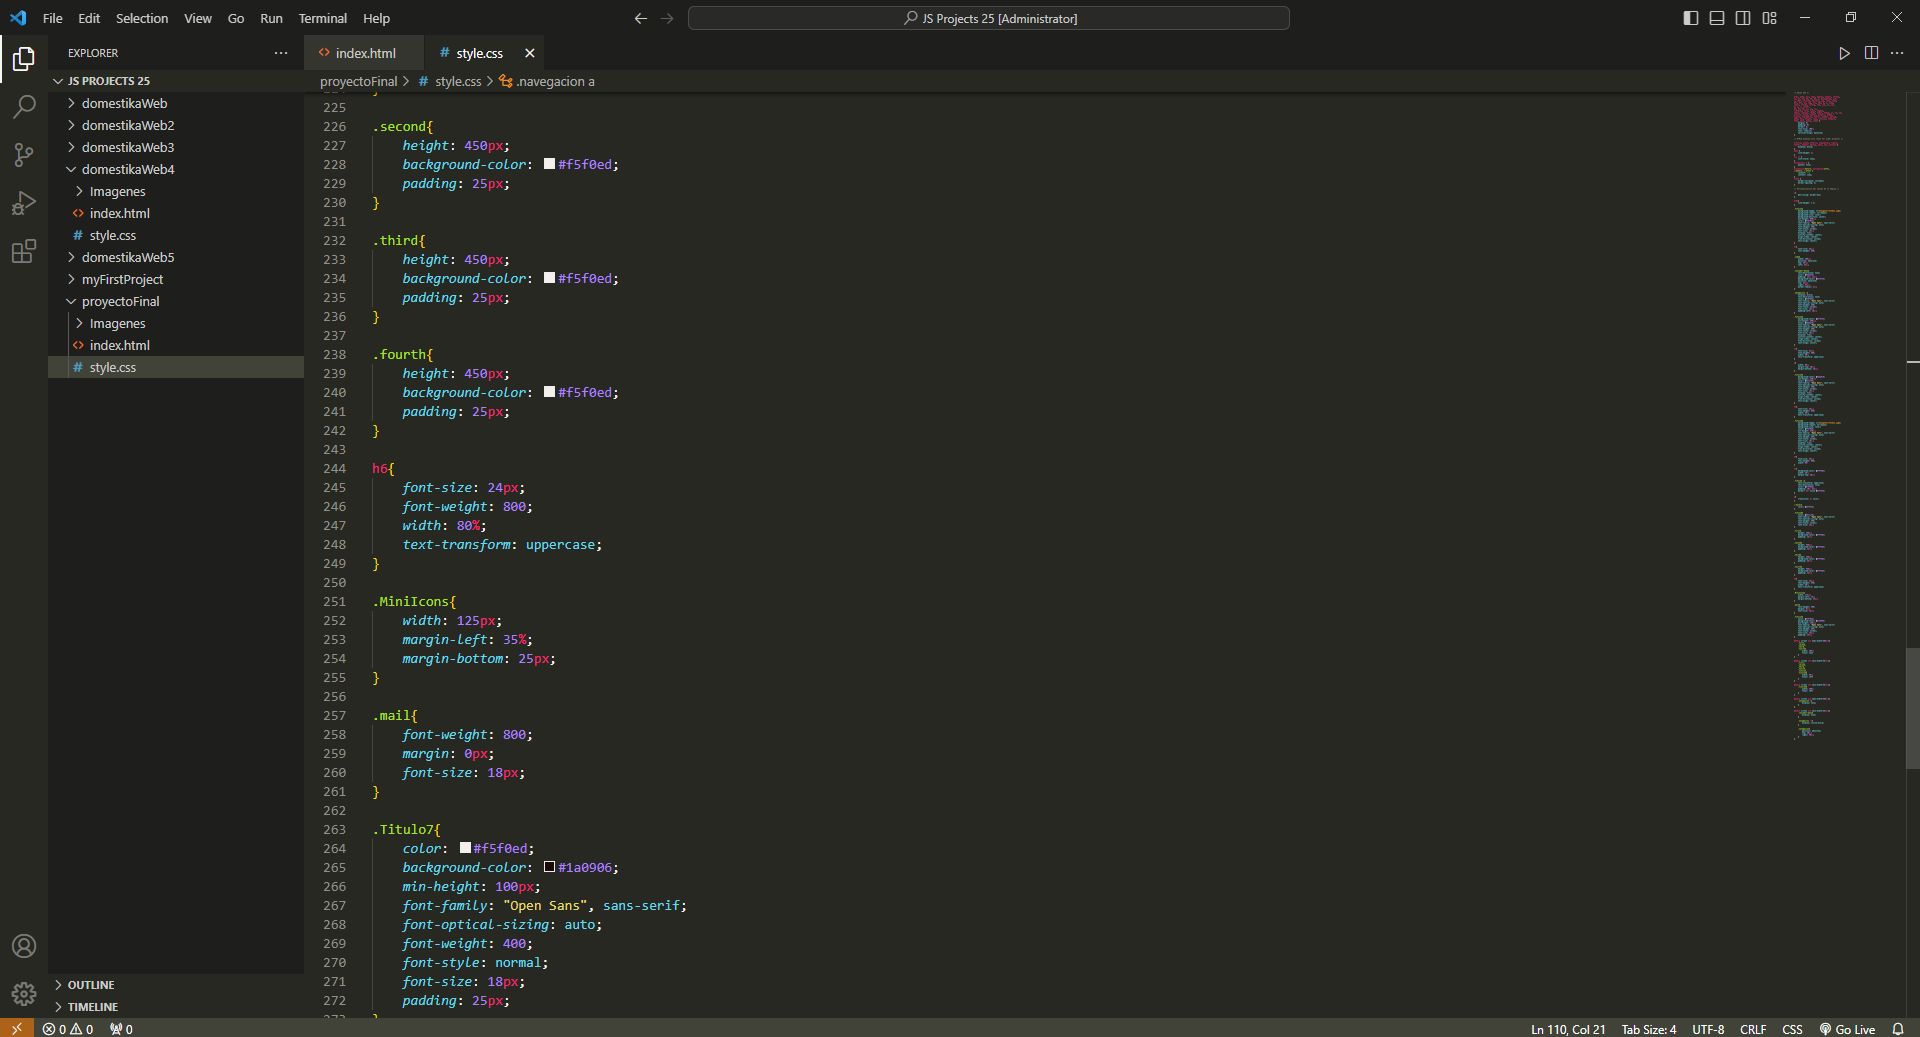Open notifications bell in status bar
Viewport: 1920px width, 1037px height.
point(1898,1029)
